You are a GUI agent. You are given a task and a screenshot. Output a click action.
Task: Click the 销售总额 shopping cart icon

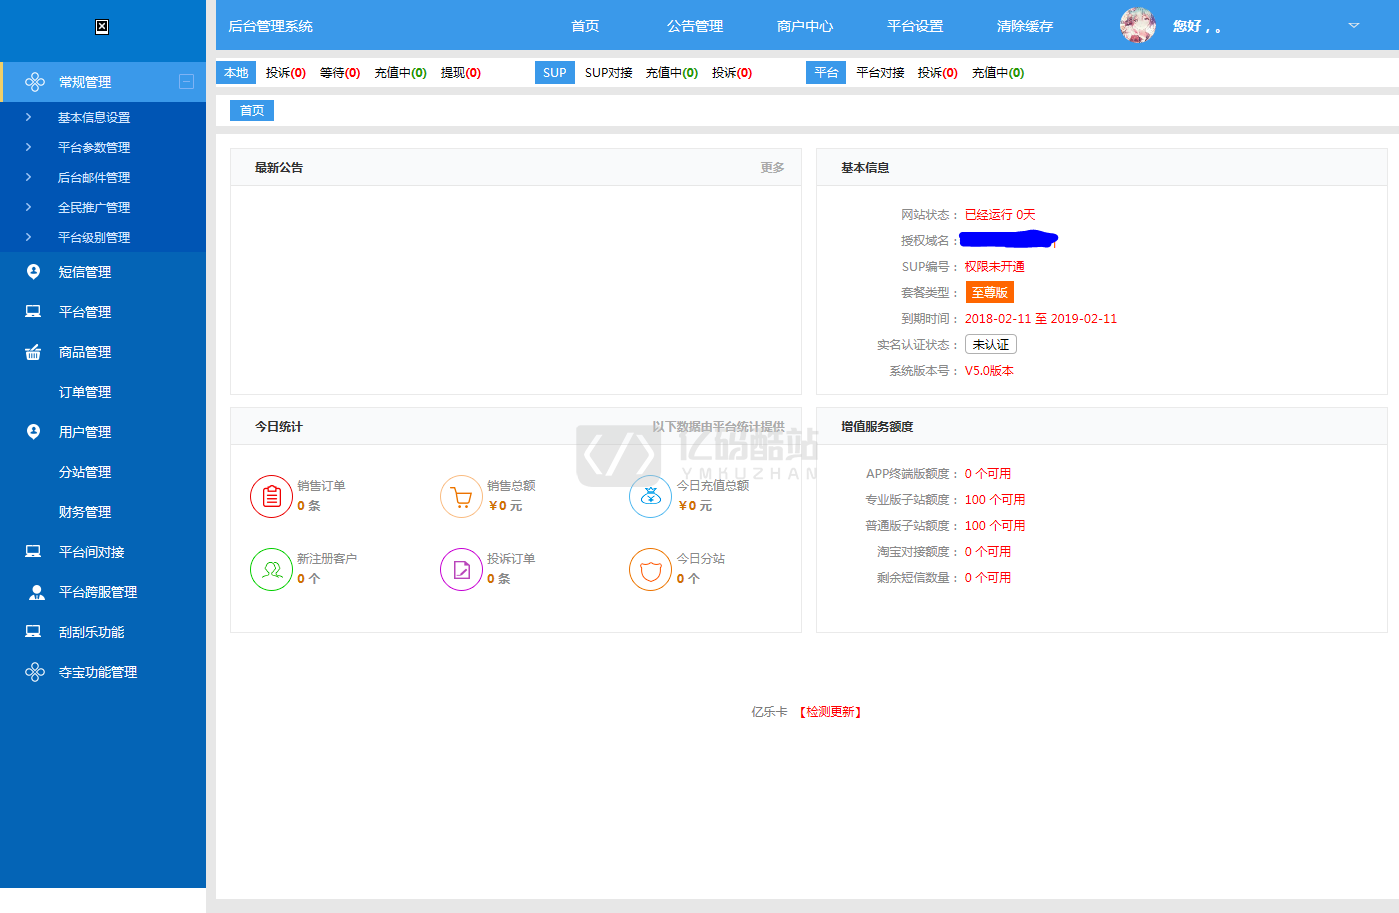461,496
